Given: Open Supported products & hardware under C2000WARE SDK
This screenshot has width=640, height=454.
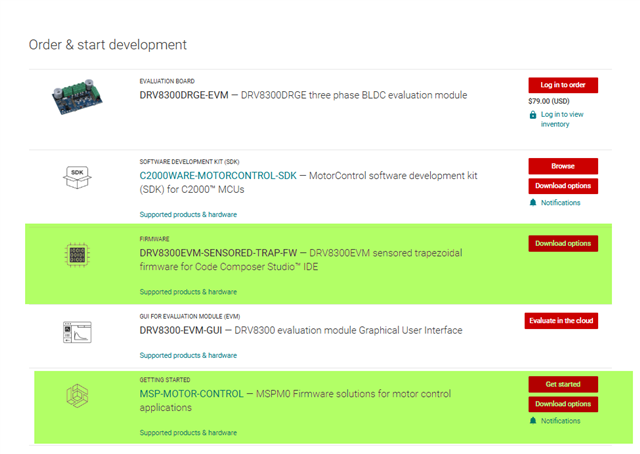Looking at the screenshot, I should pyautogui.click(x=188, y=214).
